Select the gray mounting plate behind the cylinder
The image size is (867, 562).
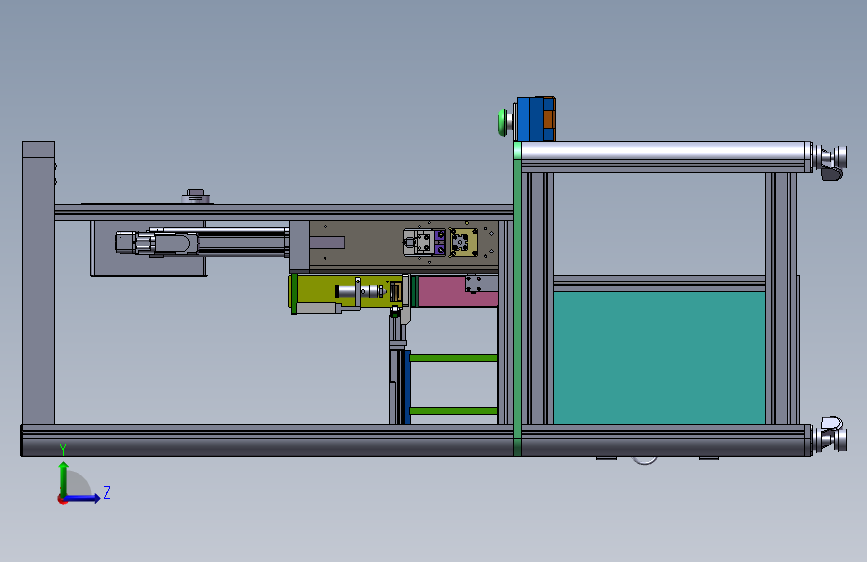tap(148, 248)
